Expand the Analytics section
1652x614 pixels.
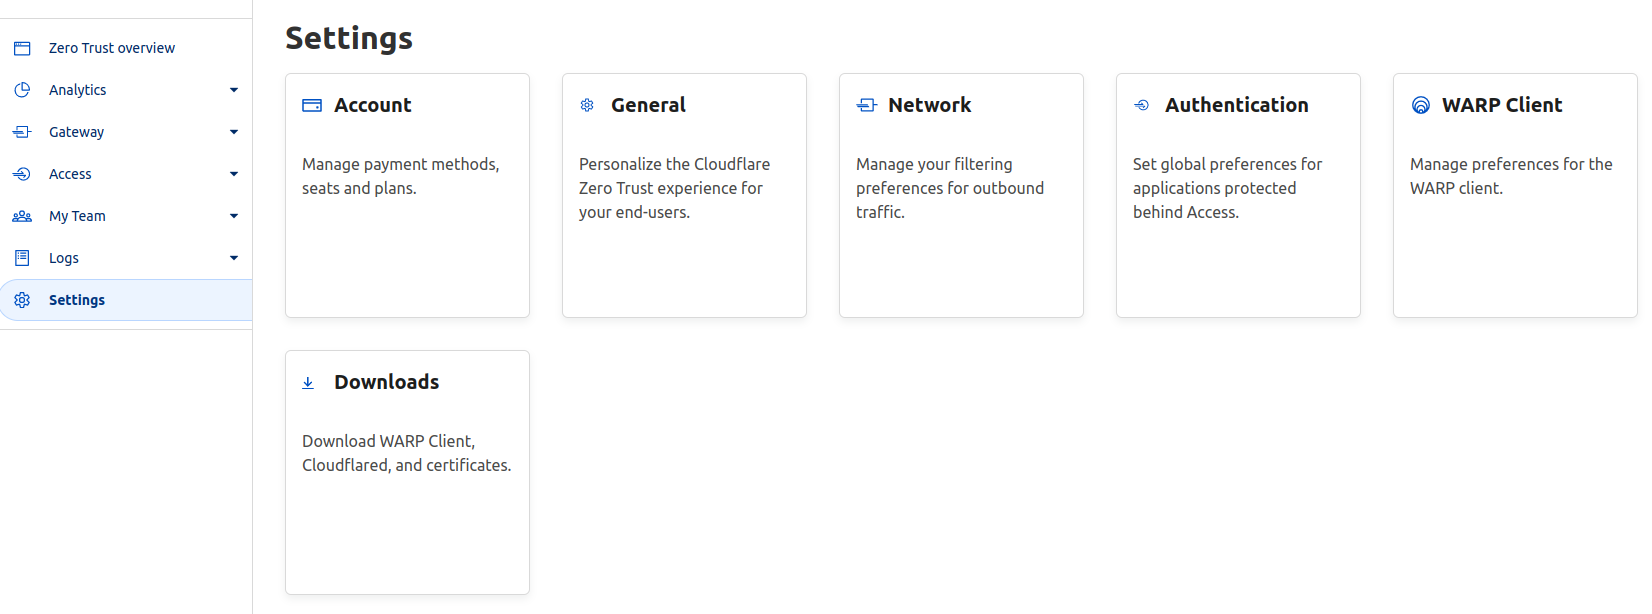[x=234, y=89]
